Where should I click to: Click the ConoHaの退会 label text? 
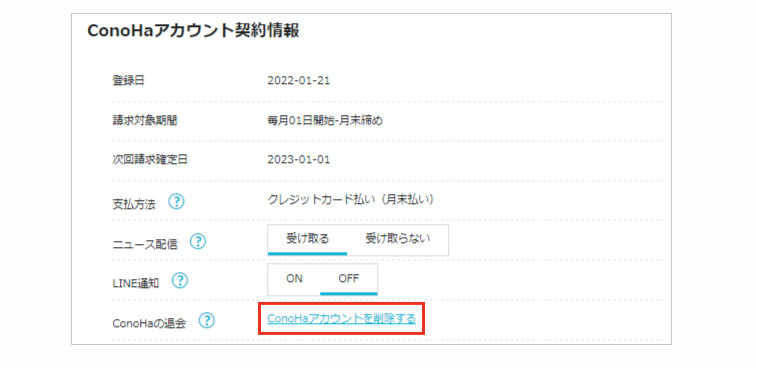149,323
